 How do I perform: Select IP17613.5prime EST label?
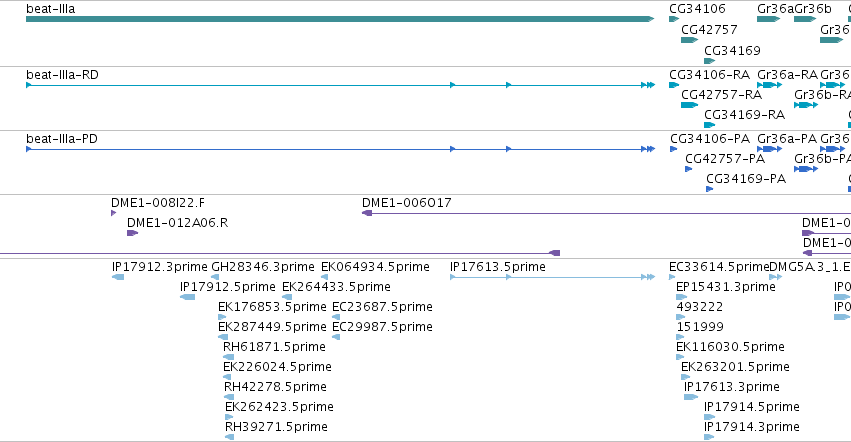498,267
